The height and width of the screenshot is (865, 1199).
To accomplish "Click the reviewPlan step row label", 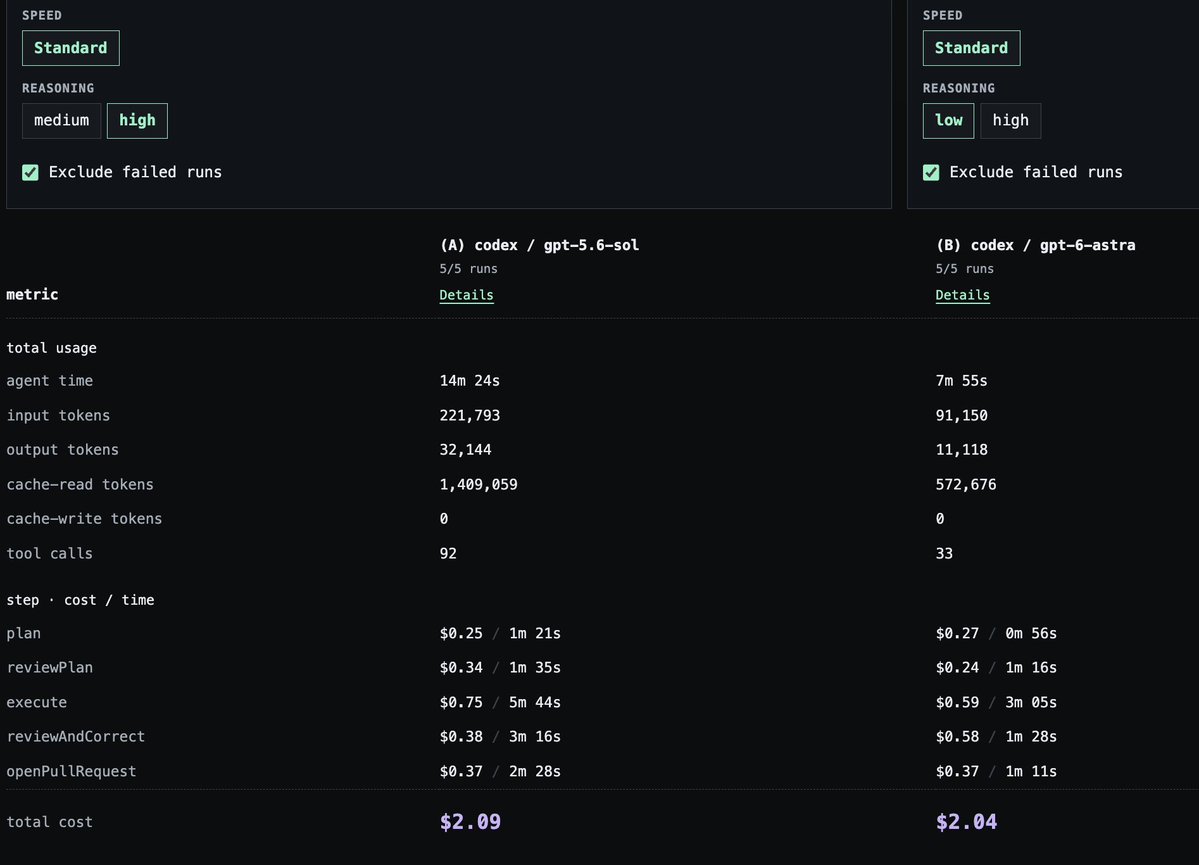I will pos(50,668).
